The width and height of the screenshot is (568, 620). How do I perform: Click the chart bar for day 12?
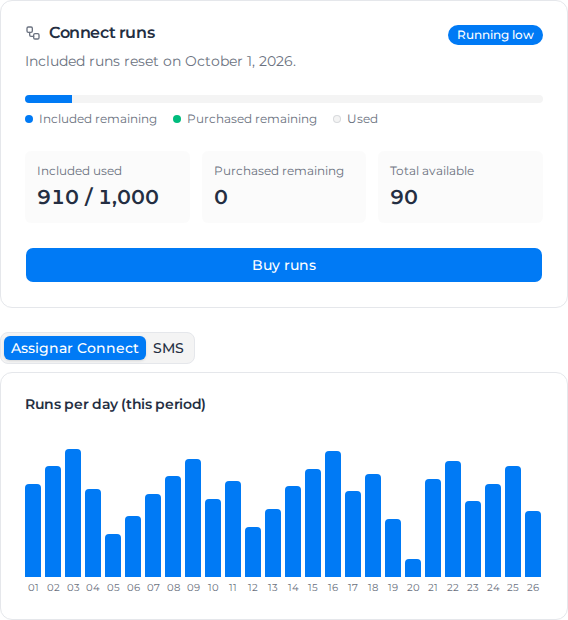(x=253, y=552)
